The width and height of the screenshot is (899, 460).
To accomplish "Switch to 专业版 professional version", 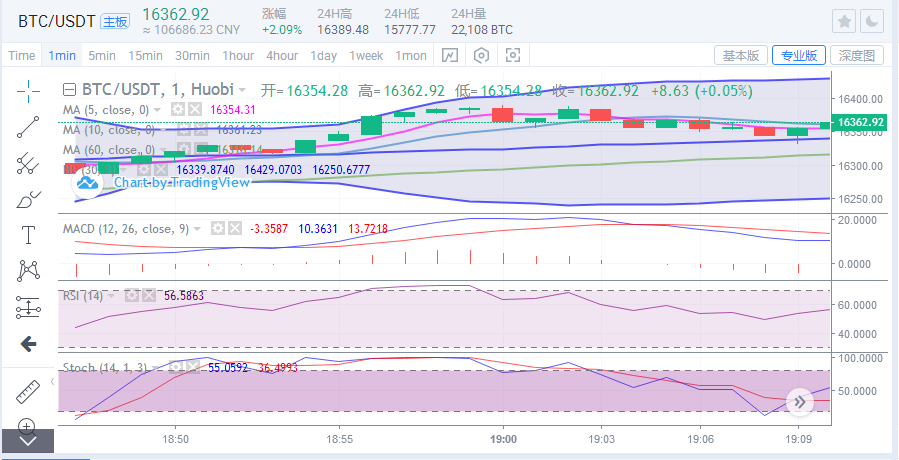I will pyautogui.click(x=799, y=56).
